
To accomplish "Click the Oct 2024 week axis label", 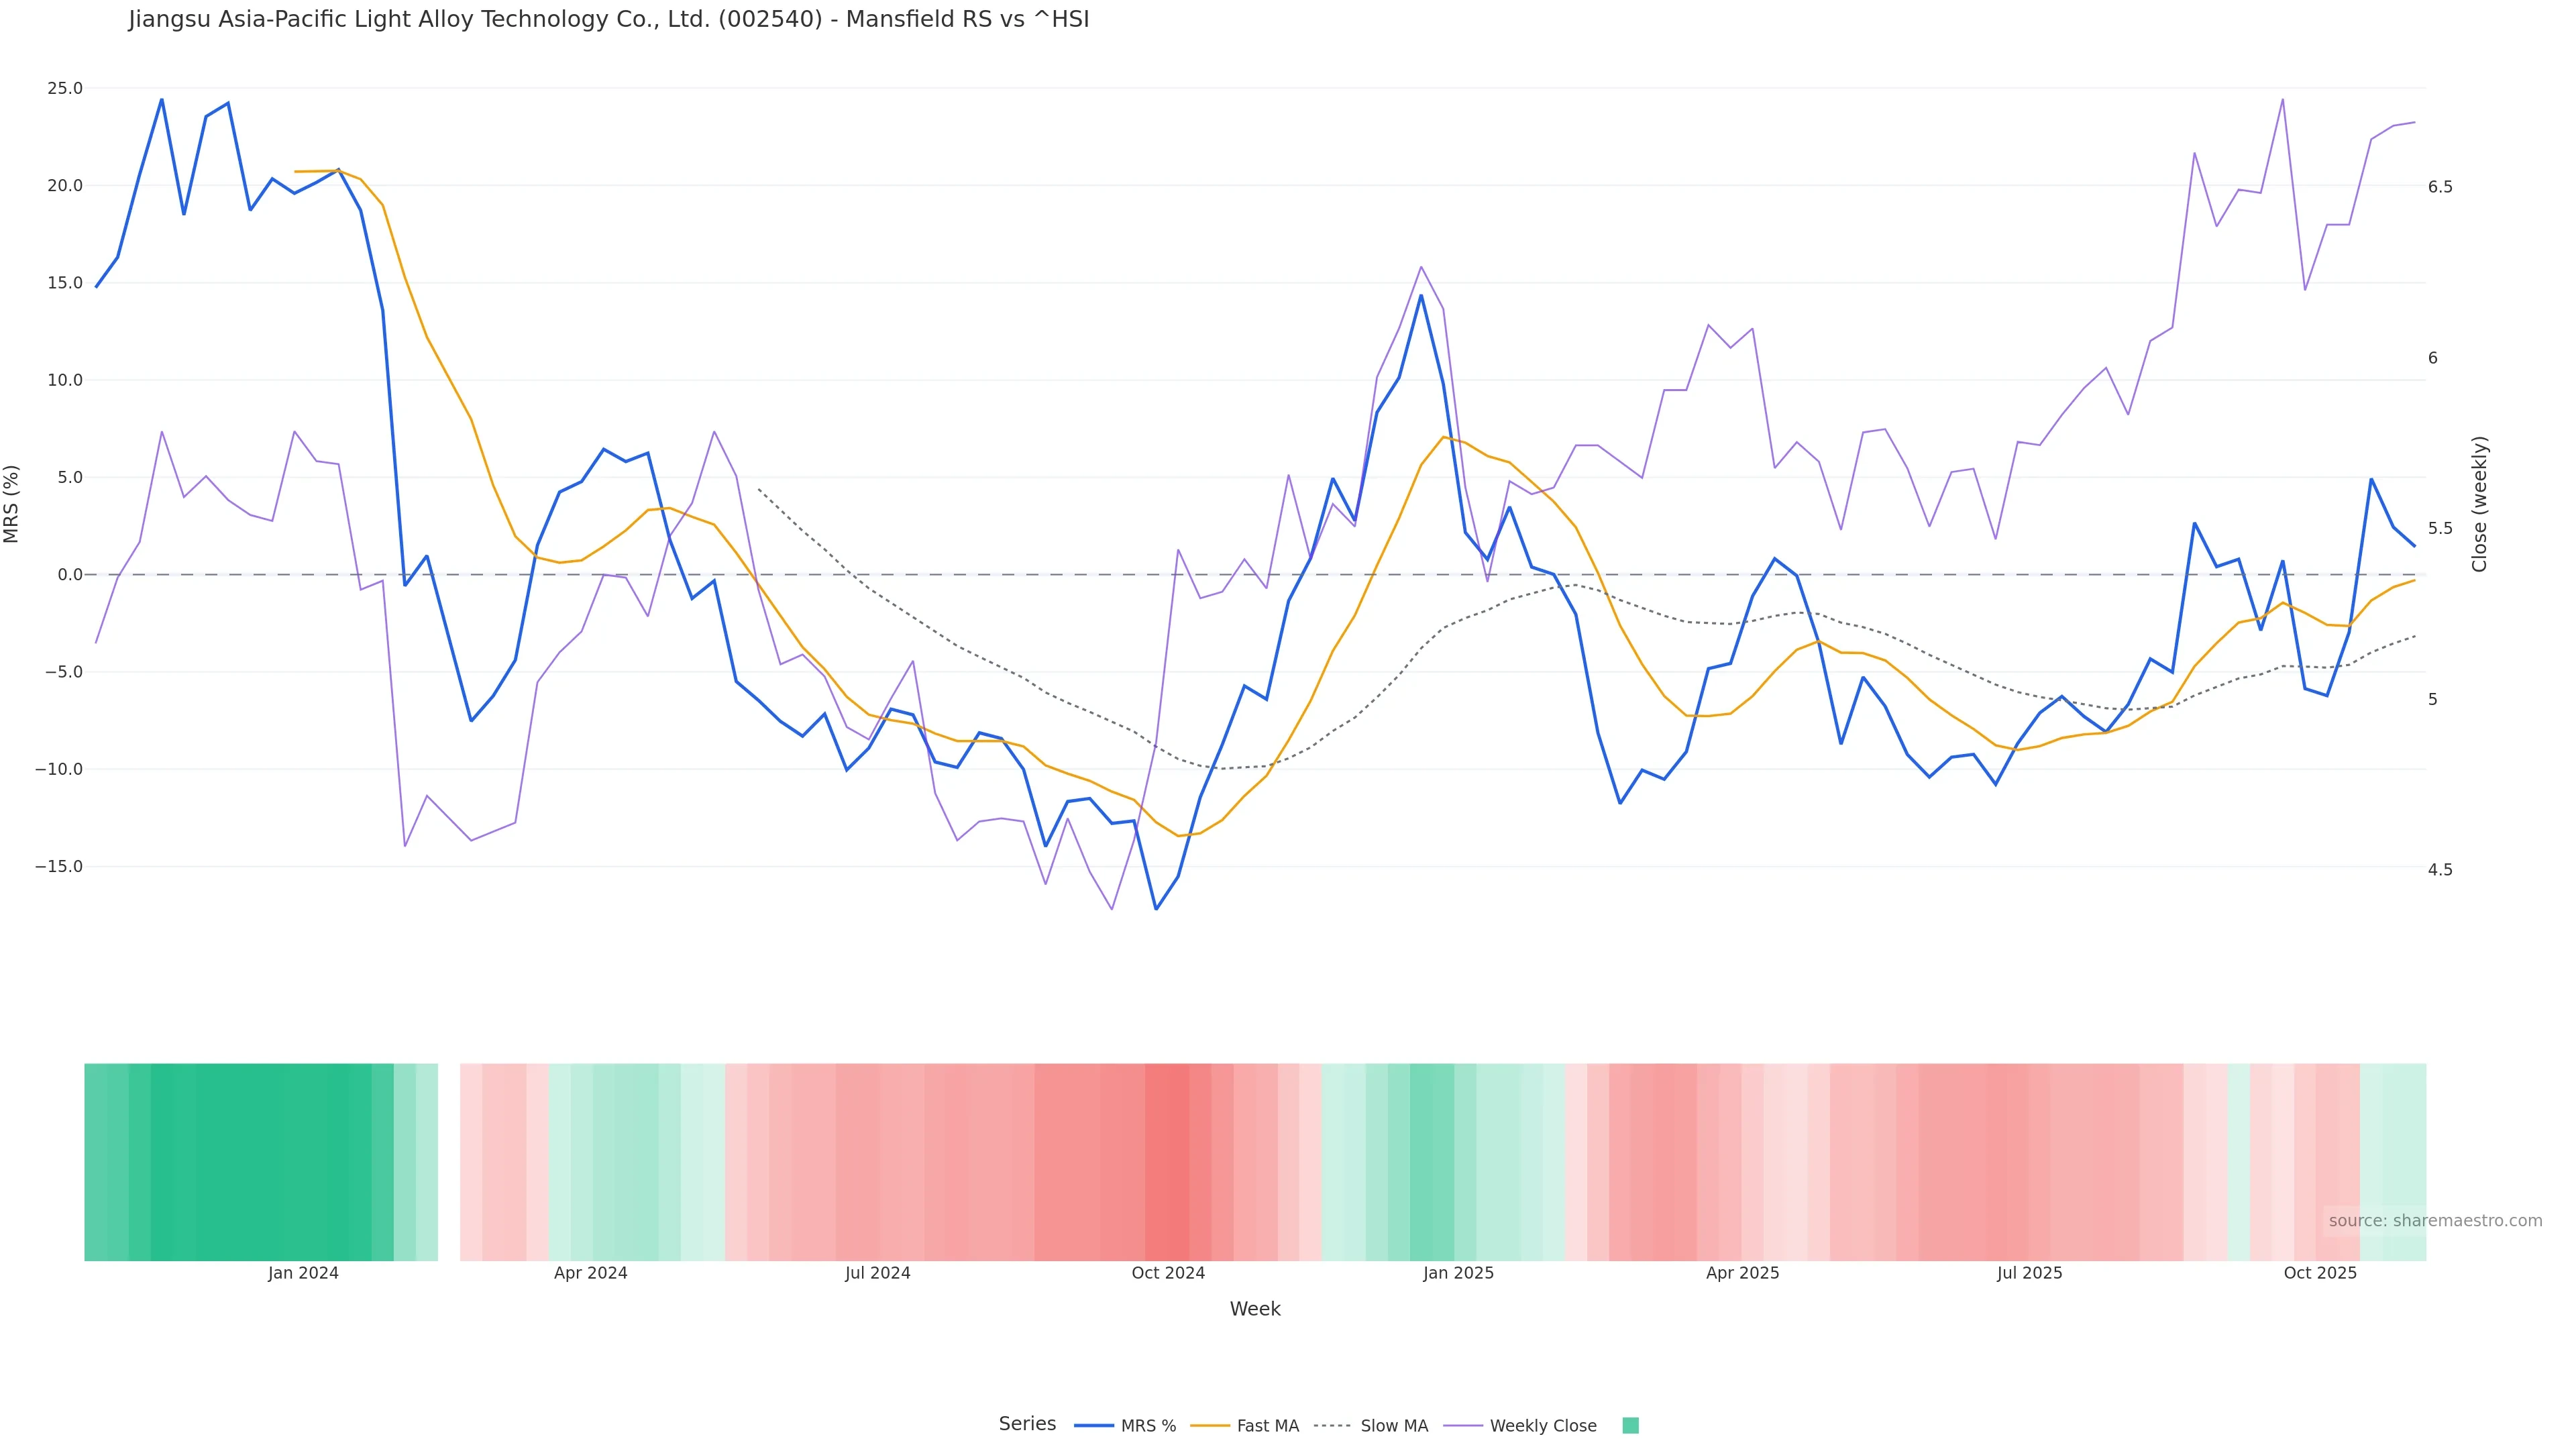I will click(x=1168, y=1274).
